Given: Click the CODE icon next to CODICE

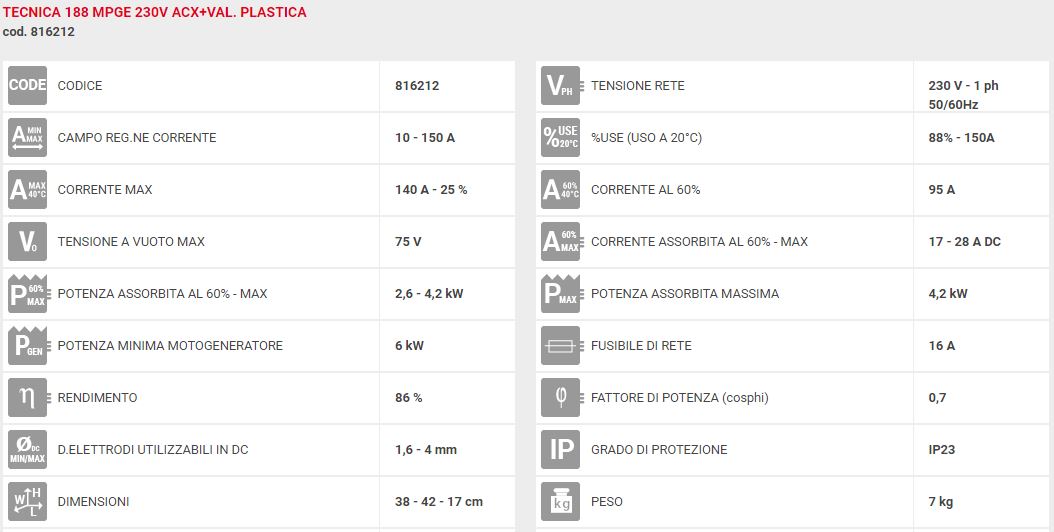Looking at the screenshot, I should [28, 85].
